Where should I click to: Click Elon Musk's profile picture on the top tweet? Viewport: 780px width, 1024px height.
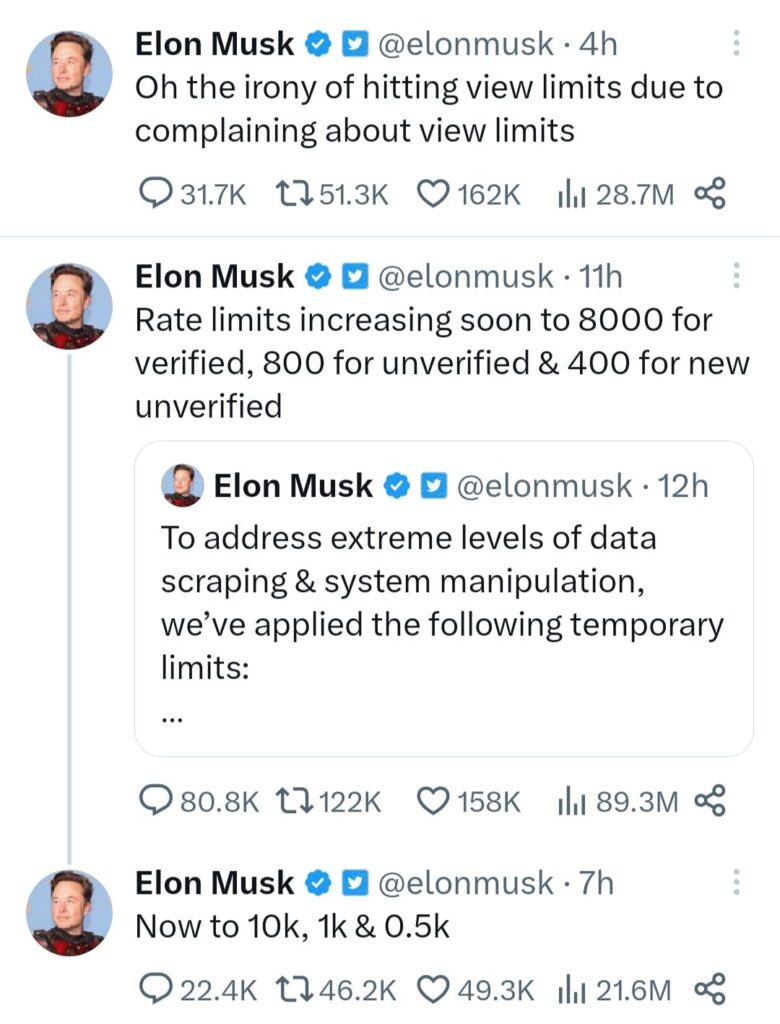[69, 72]
